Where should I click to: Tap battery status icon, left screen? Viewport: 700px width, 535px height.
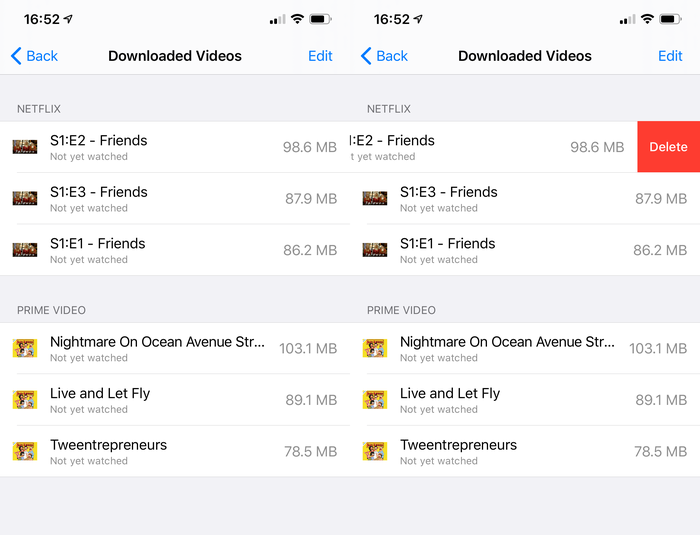click(321, 19)
